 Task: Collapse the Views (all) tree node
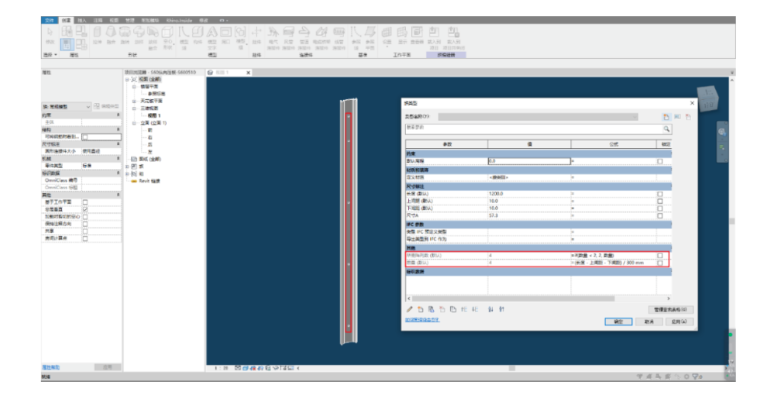(x=128, y=79)
